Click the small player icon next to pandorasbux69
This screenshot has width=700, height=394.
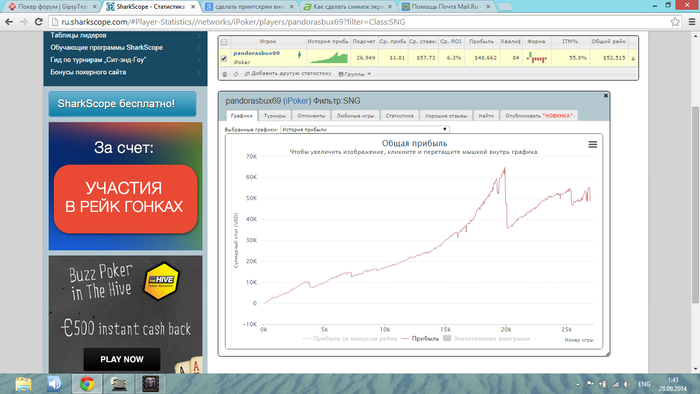pos(299,55)
